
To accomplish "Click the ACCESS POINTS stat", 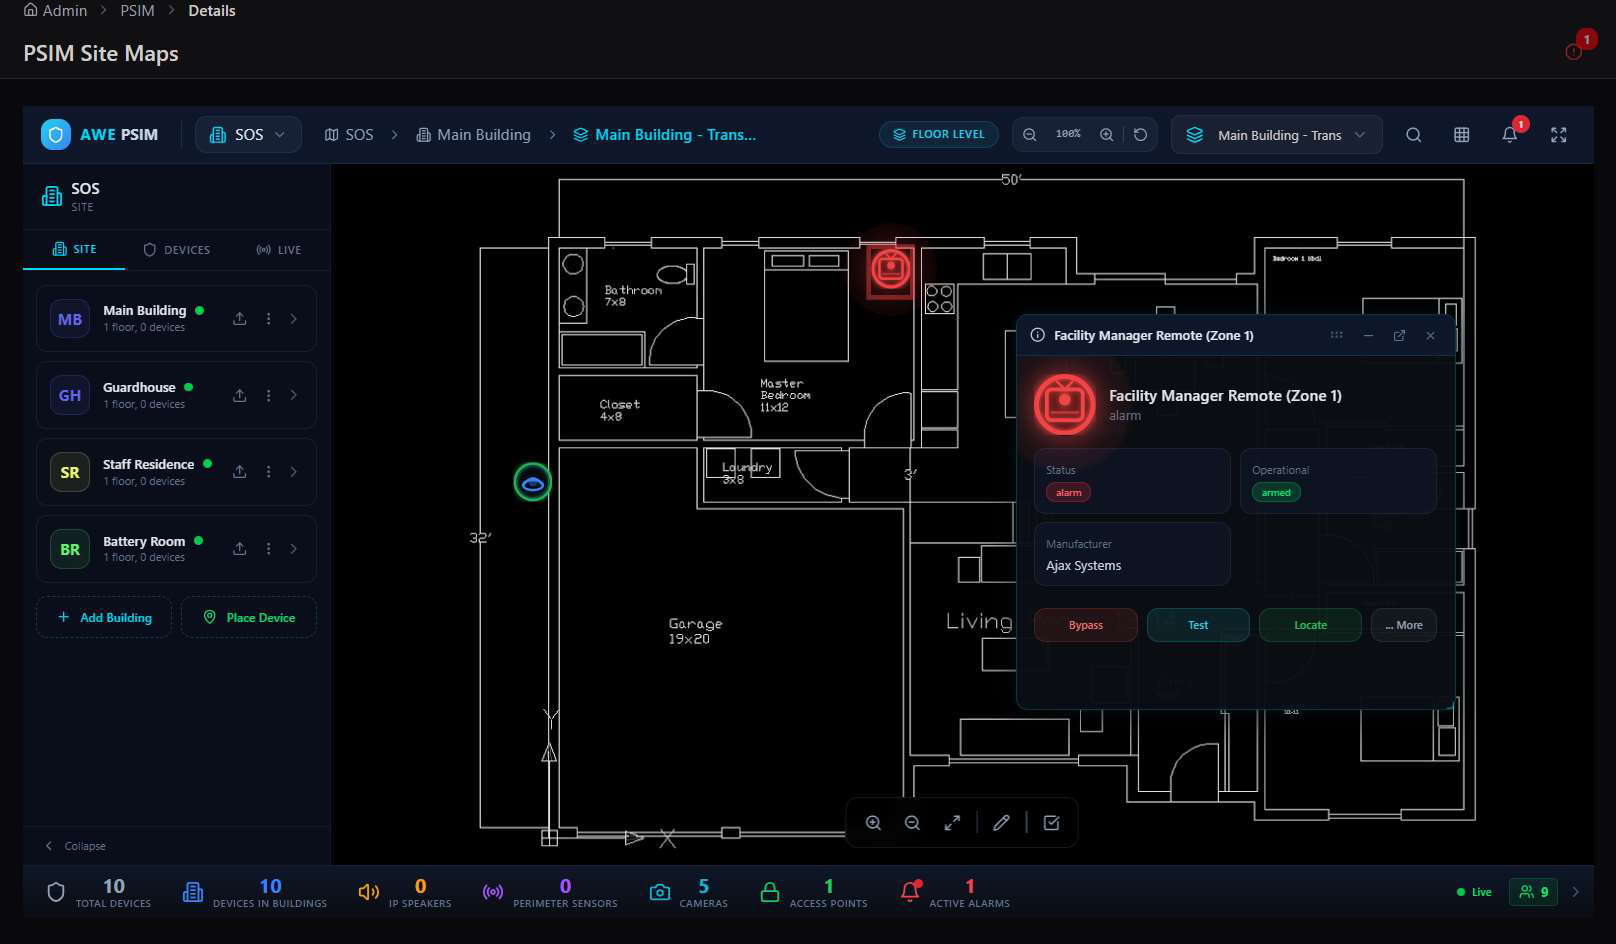I will coord(813,892).
